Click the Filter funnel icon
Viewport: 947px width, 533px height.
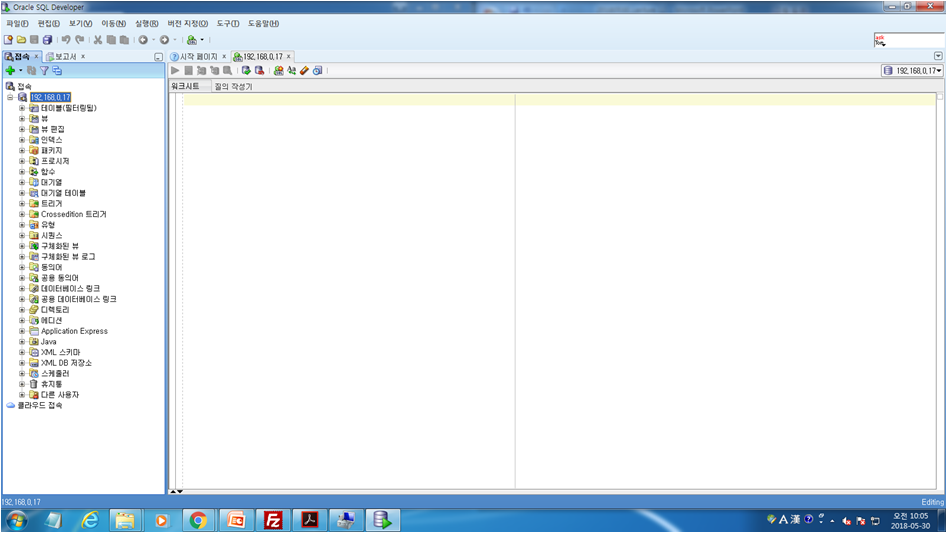pyautogui.click(x=44, y=71)
